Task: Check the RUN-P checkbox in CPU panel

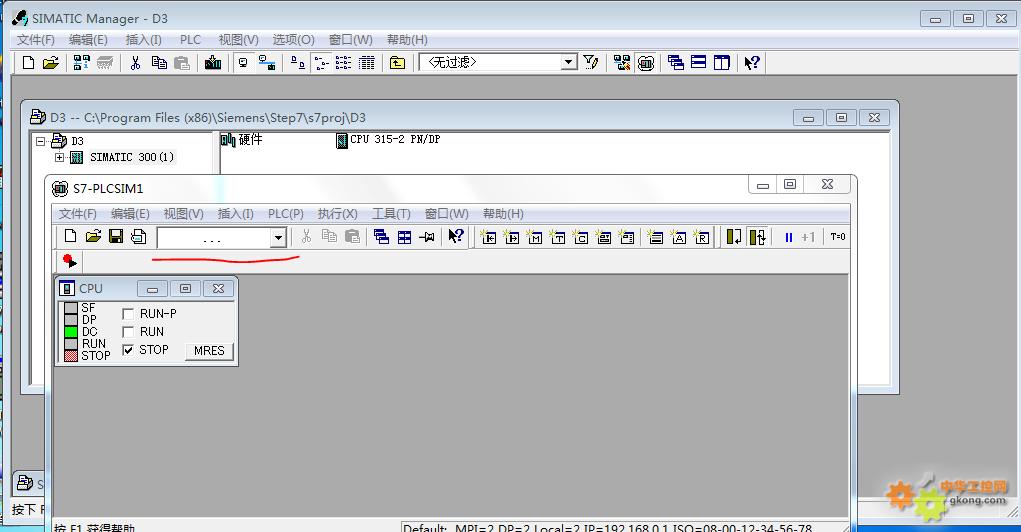Action: [128, 314]
